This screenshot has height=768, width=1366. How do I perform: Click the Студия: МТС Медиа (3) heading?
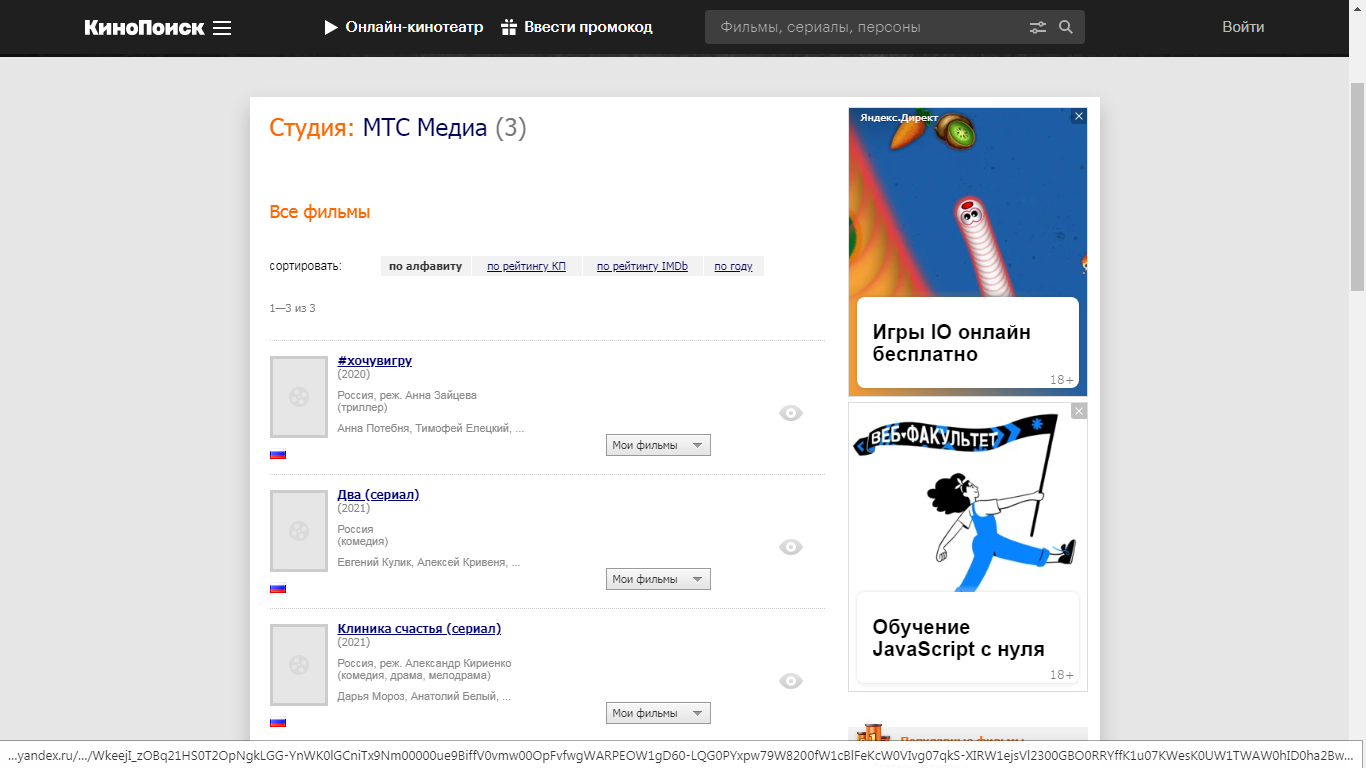click(398, 128)
